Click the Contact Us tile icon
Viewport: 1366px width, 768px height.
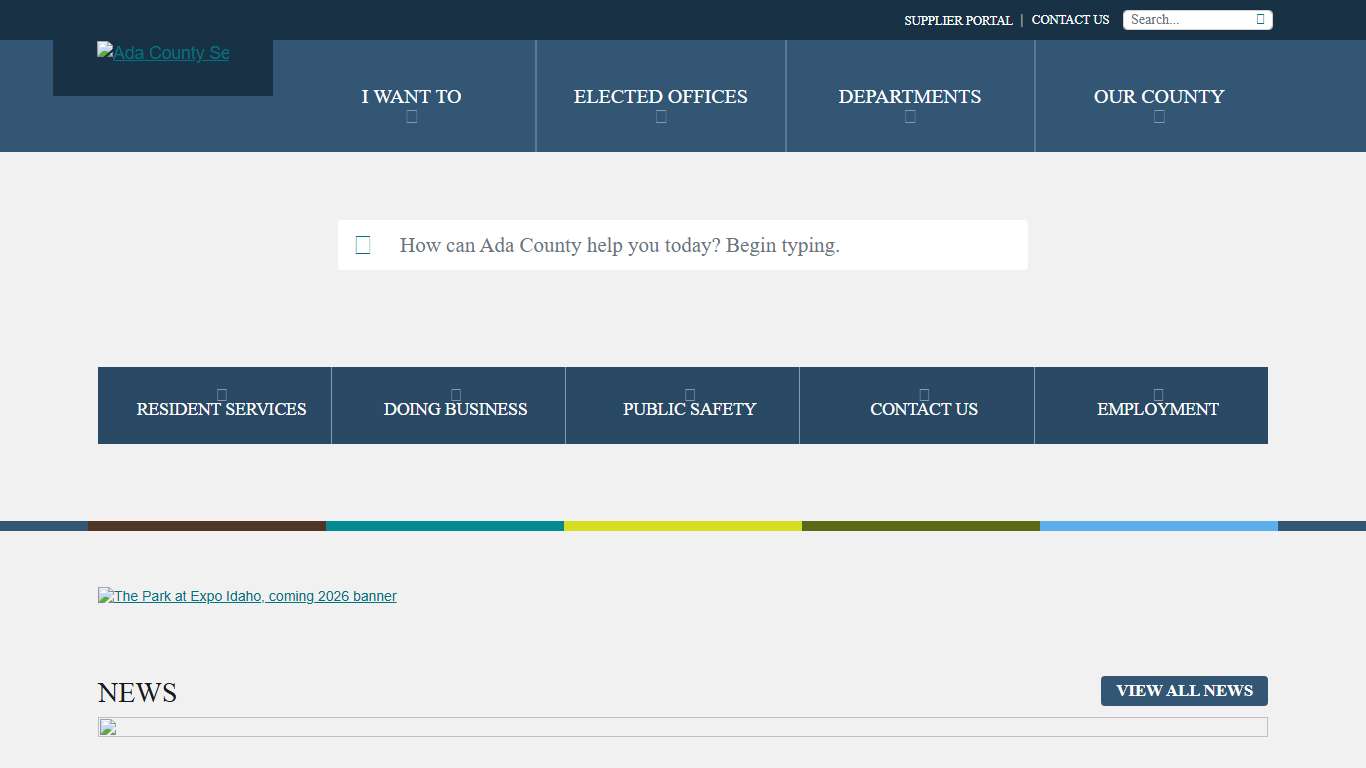tap(923, 394)
